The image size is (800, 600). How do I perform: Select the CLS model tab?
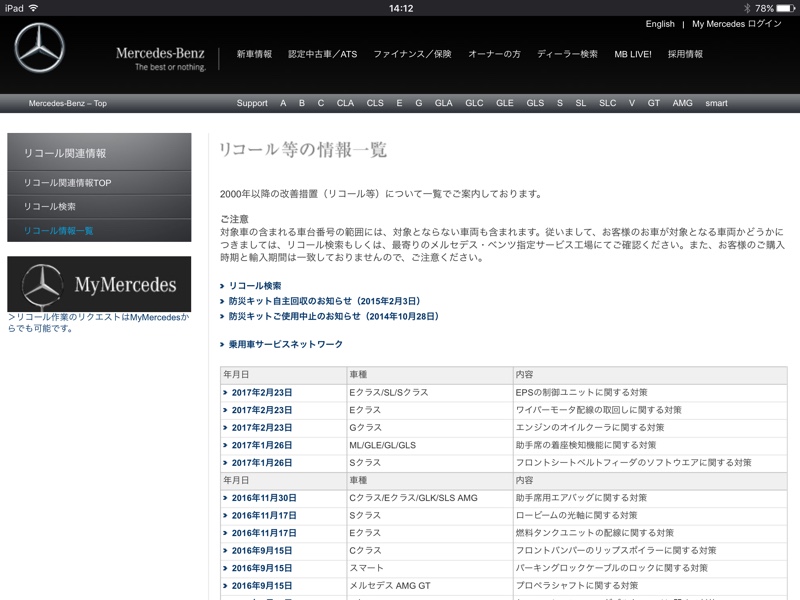coord(375,103)
